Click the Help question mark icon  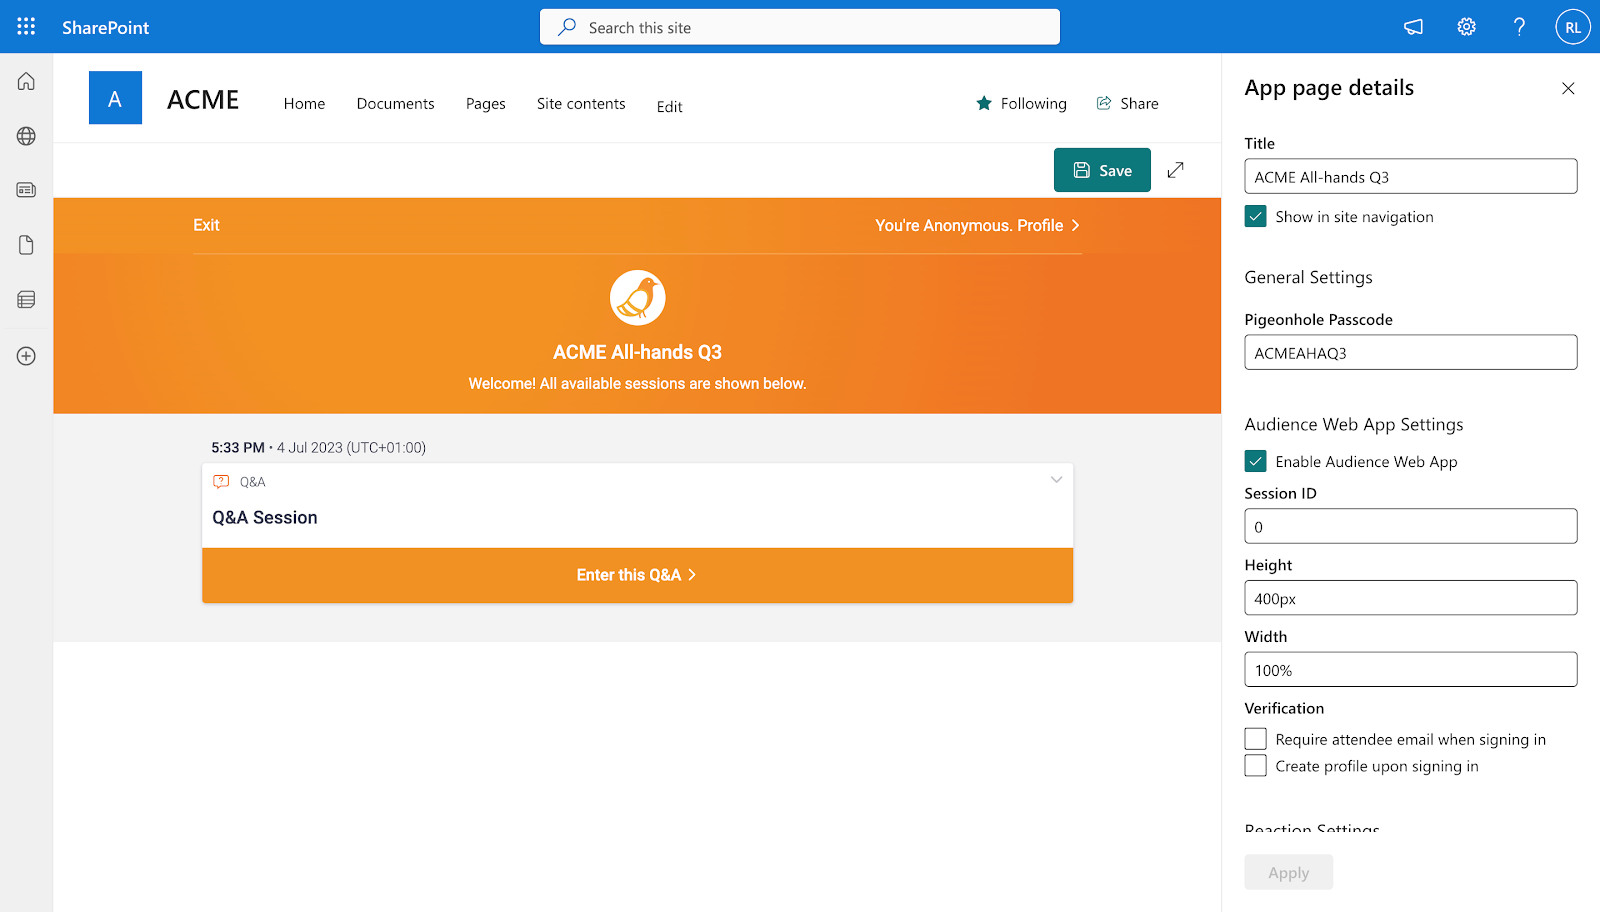tap(1518, 27)
